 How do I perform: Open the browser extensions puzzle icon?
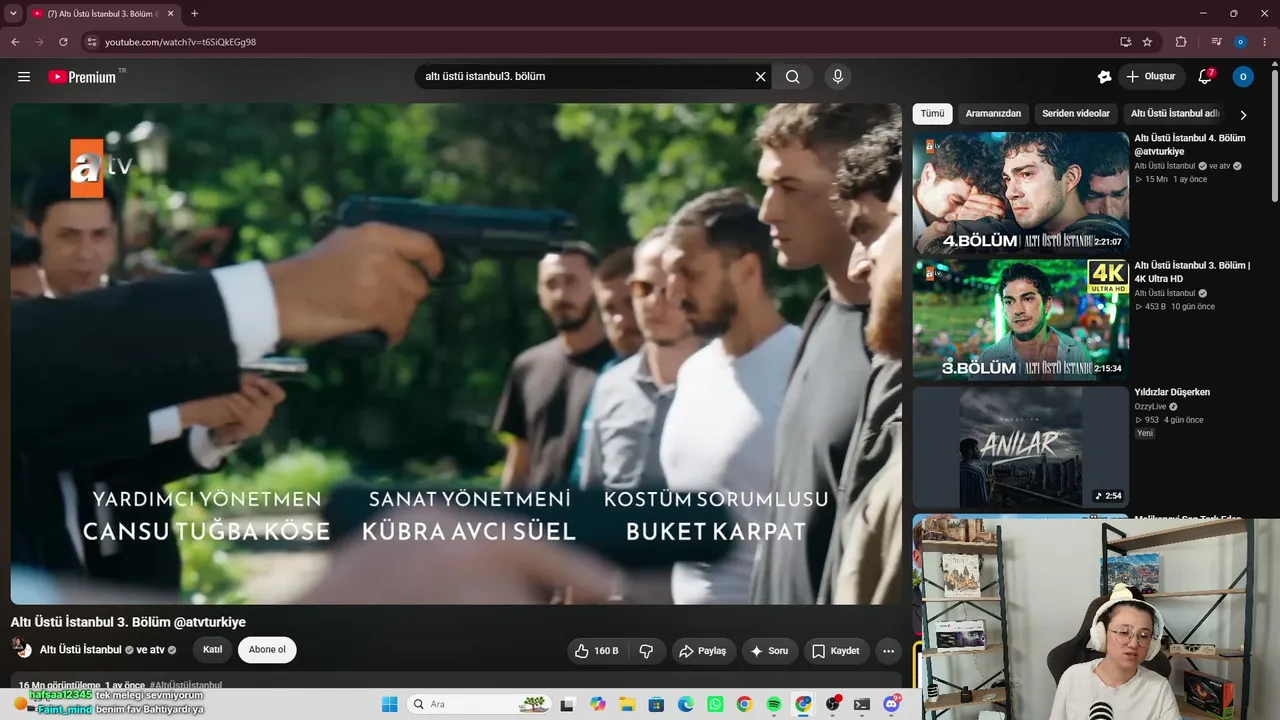click(x=1181, y=42)
